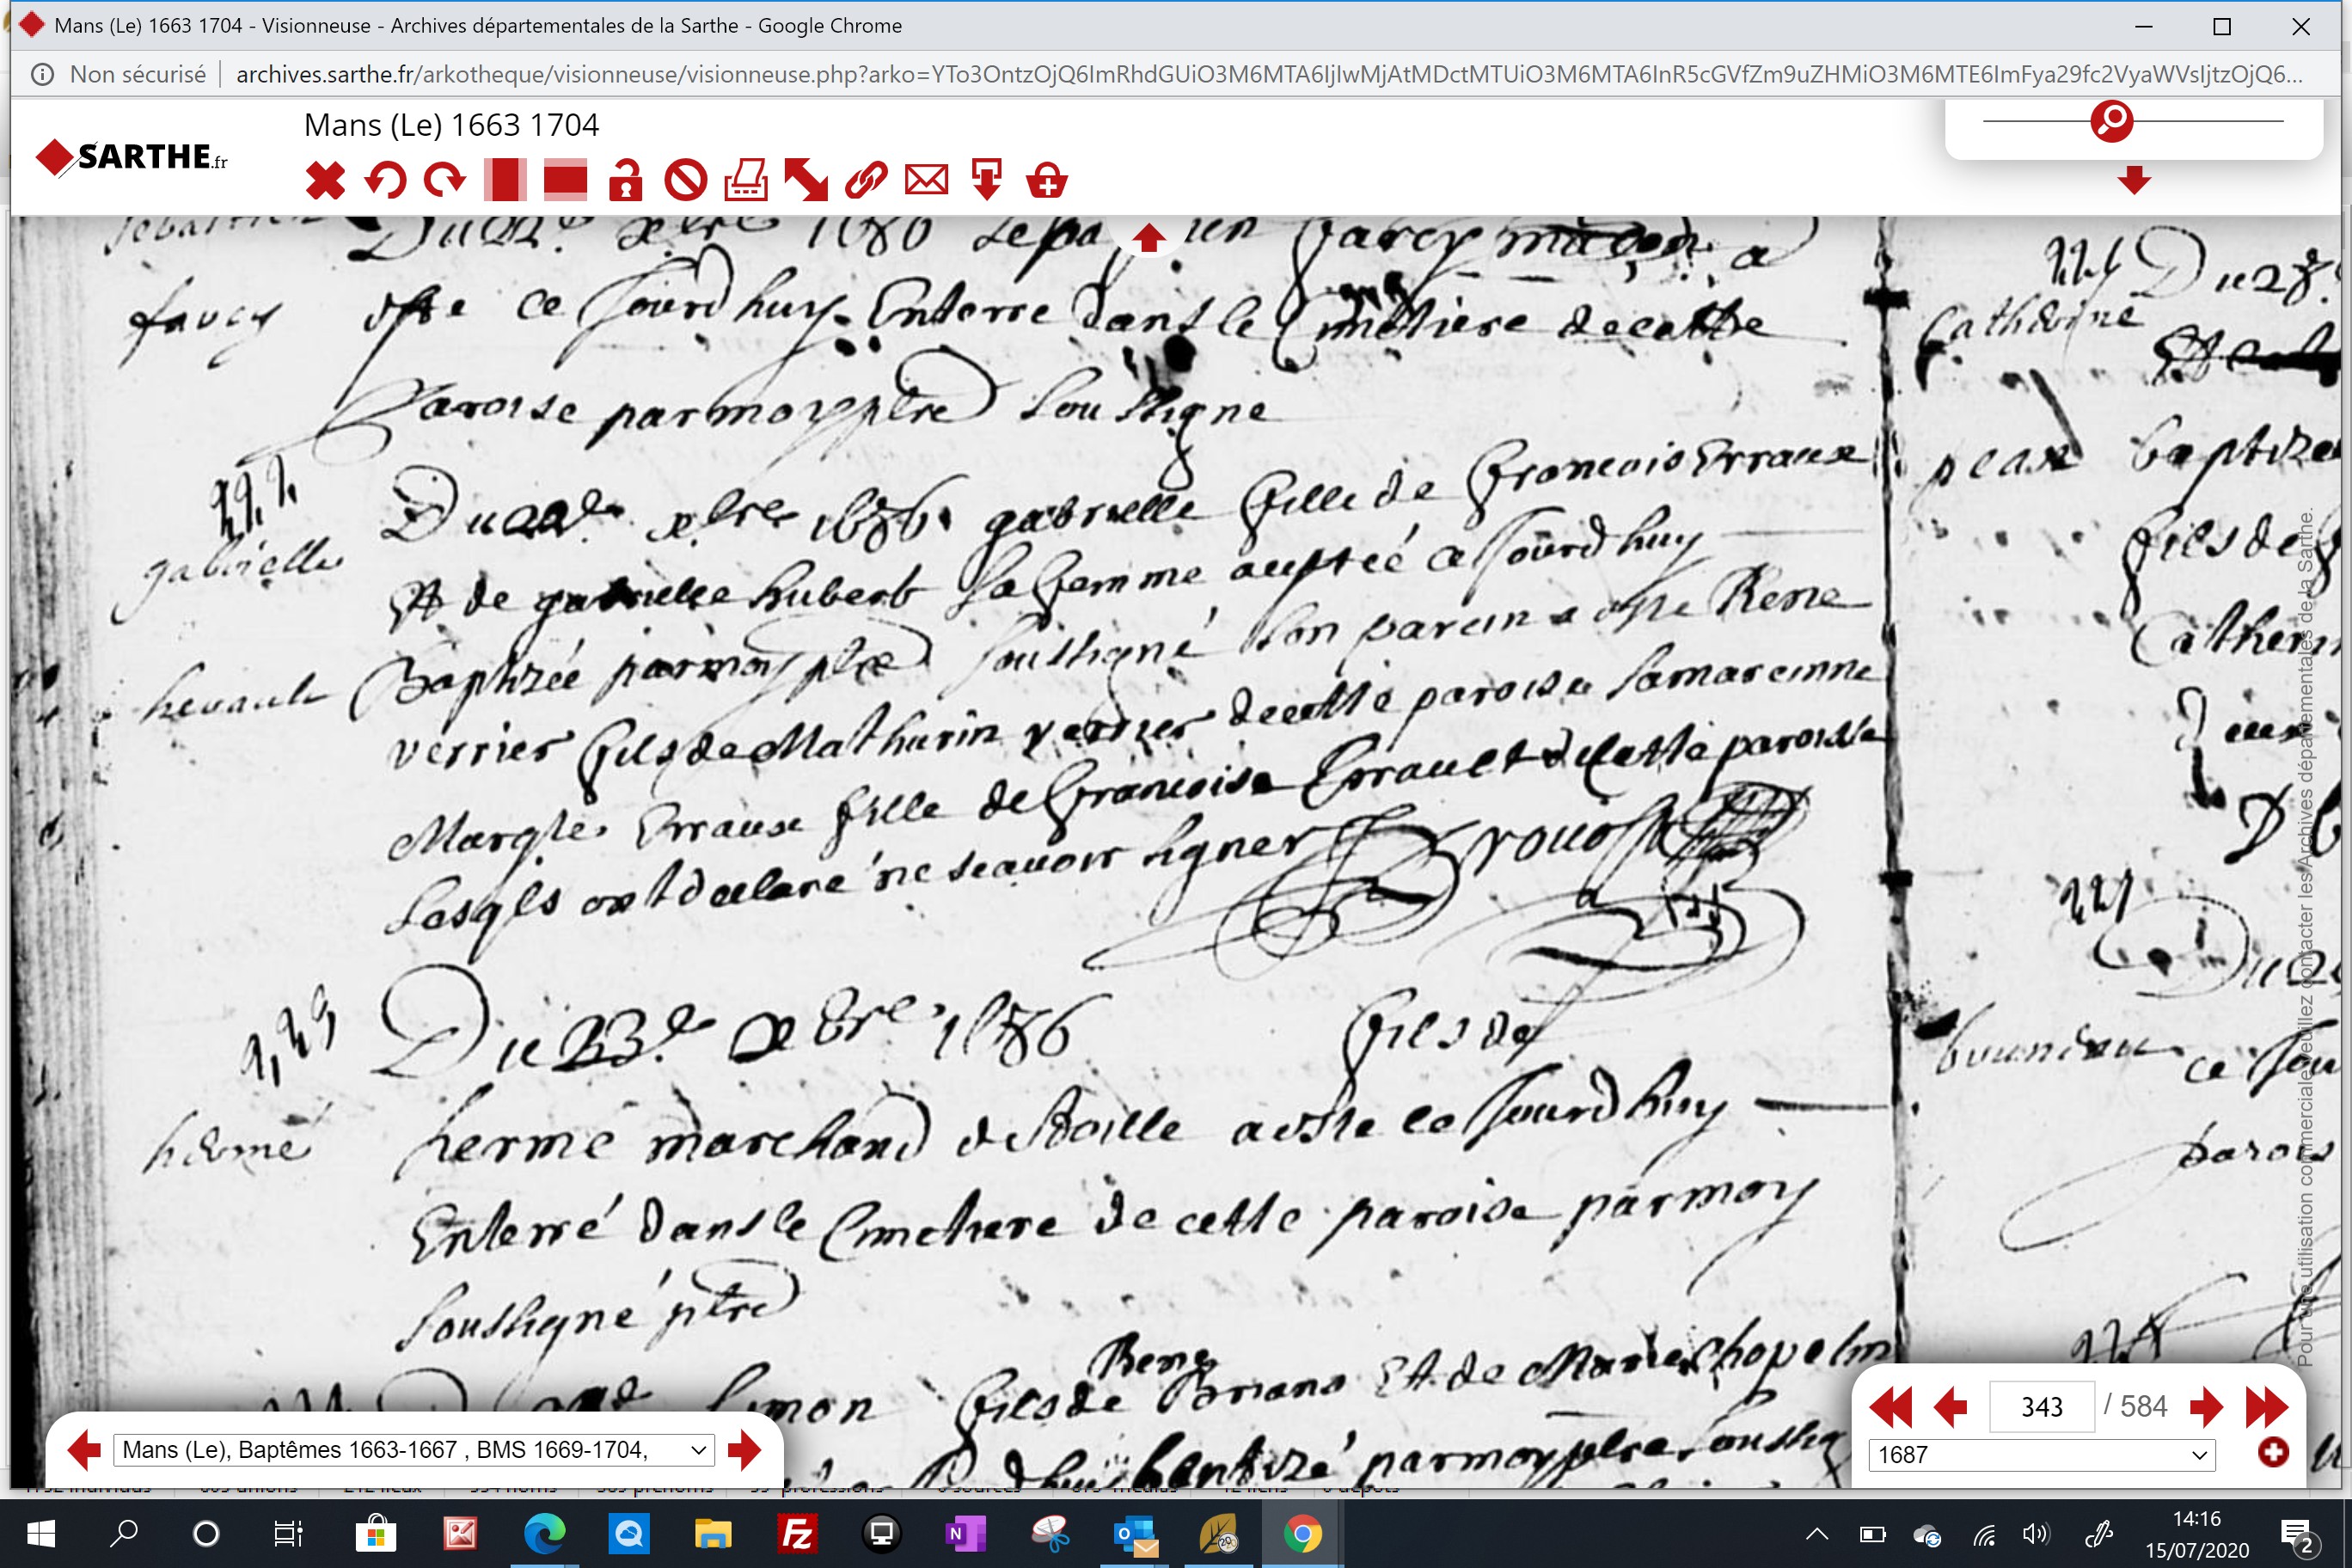
Task: Toggle the open padlock lock icon
Action: pyautogui.click(x=626, y=181)
